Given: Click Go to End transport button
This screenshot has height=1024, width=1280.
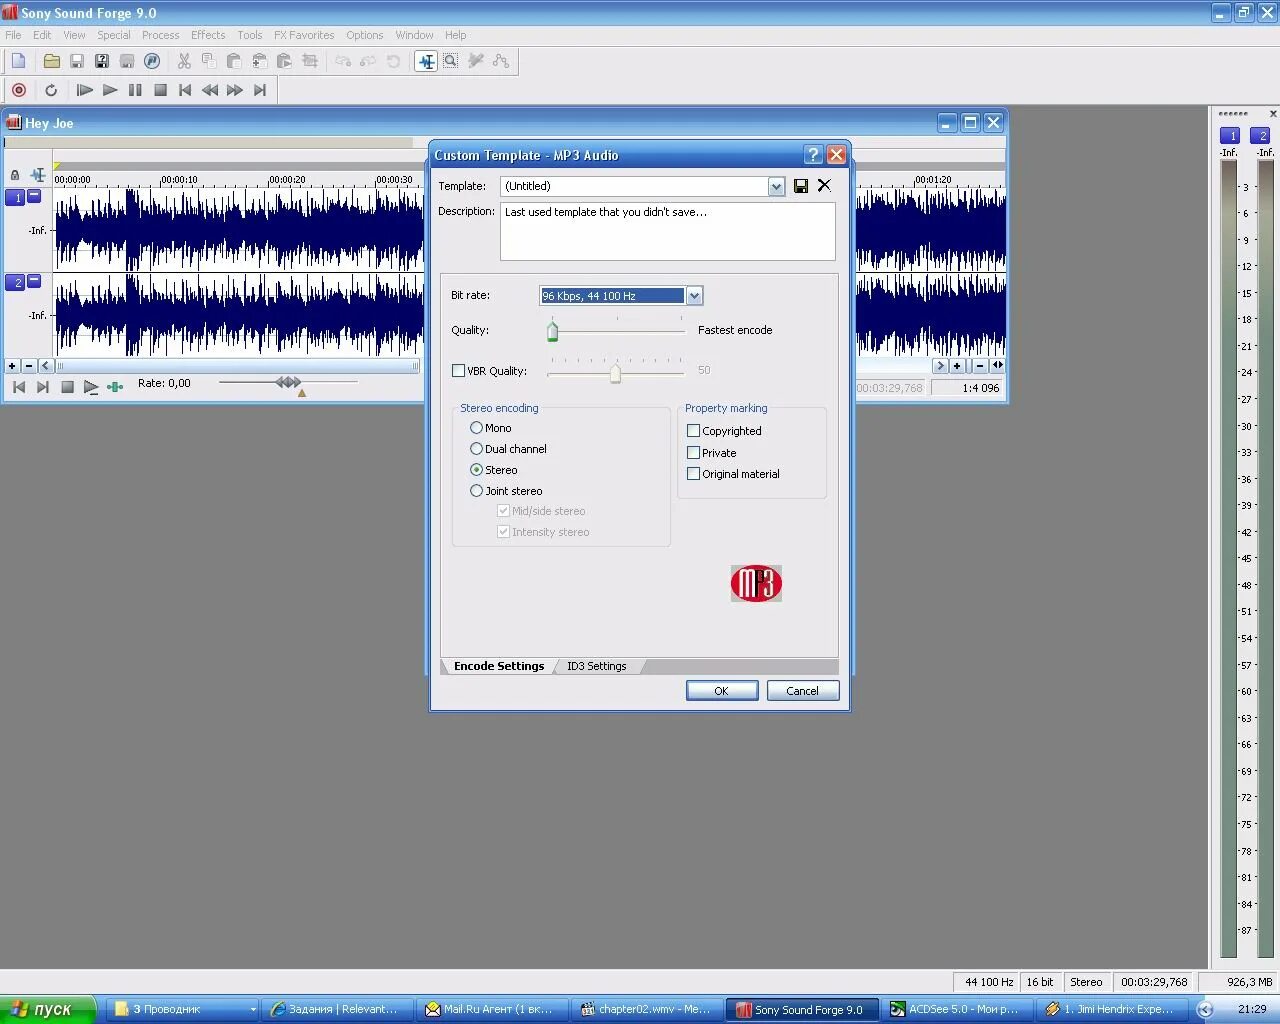Looking at the screenshot, I should tap(260, 90).
